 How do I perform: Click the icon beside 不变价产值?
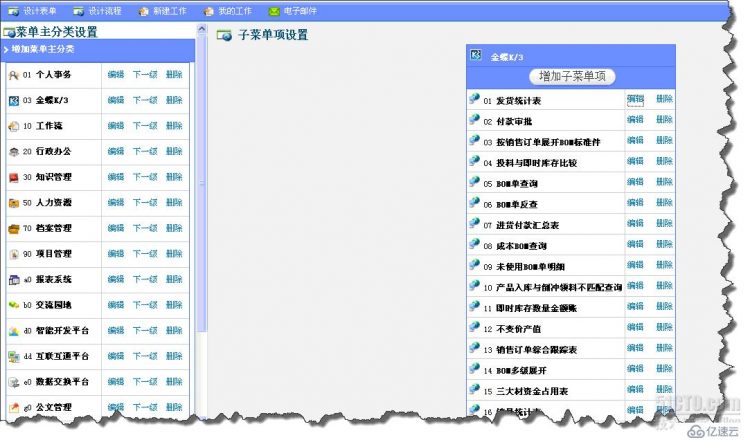tap(474, 327)
